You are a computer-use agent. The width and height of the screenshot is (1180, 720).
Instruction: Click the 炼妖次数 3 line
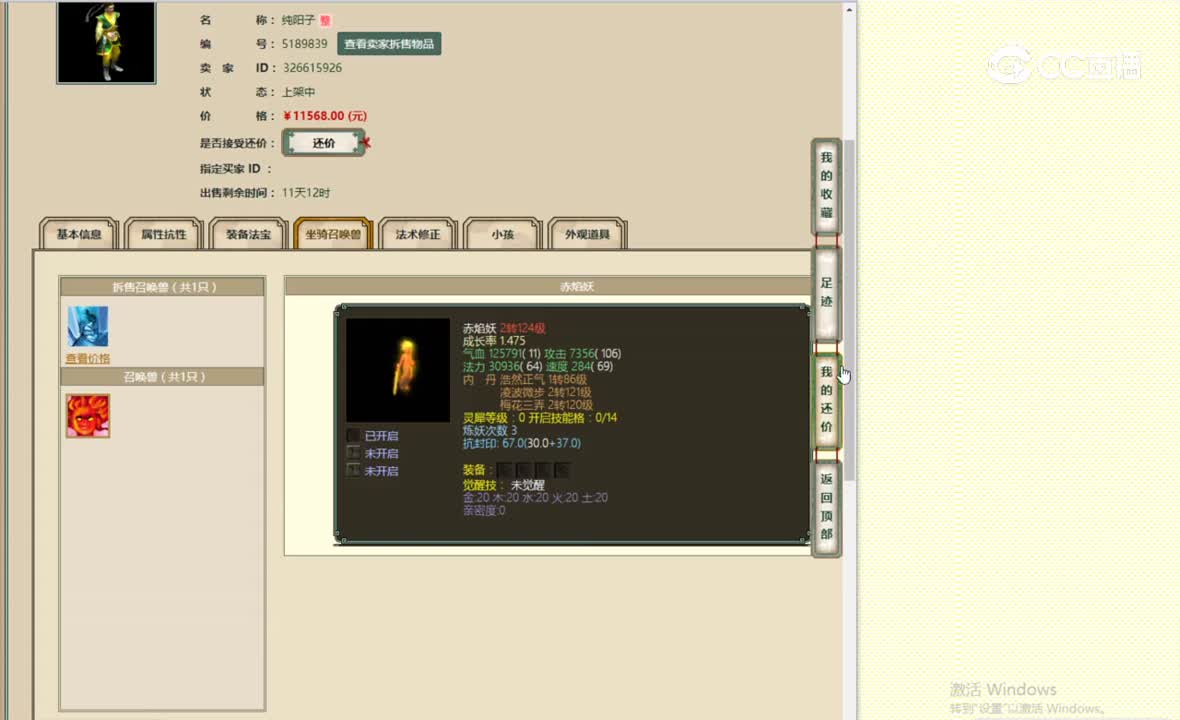[490, 431]
